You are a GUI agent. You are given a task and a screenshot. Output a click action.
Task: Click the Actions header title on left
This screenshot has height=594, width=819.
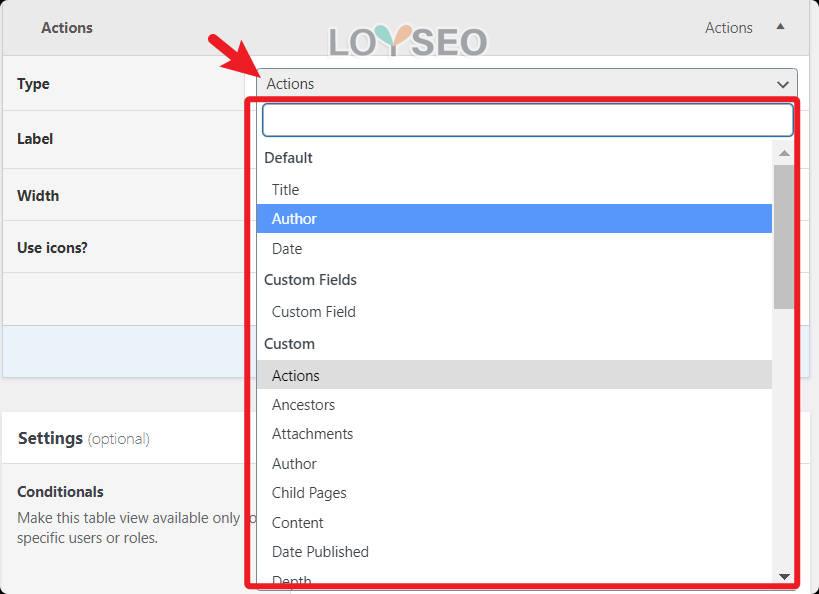coord(67,28)
